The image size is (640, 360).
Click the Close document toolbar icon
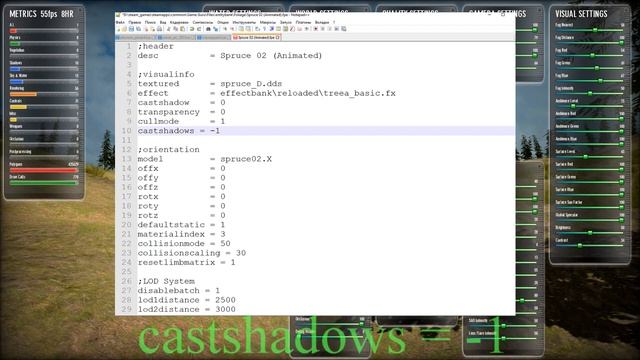pyautogui.click(x=146, y=29)
